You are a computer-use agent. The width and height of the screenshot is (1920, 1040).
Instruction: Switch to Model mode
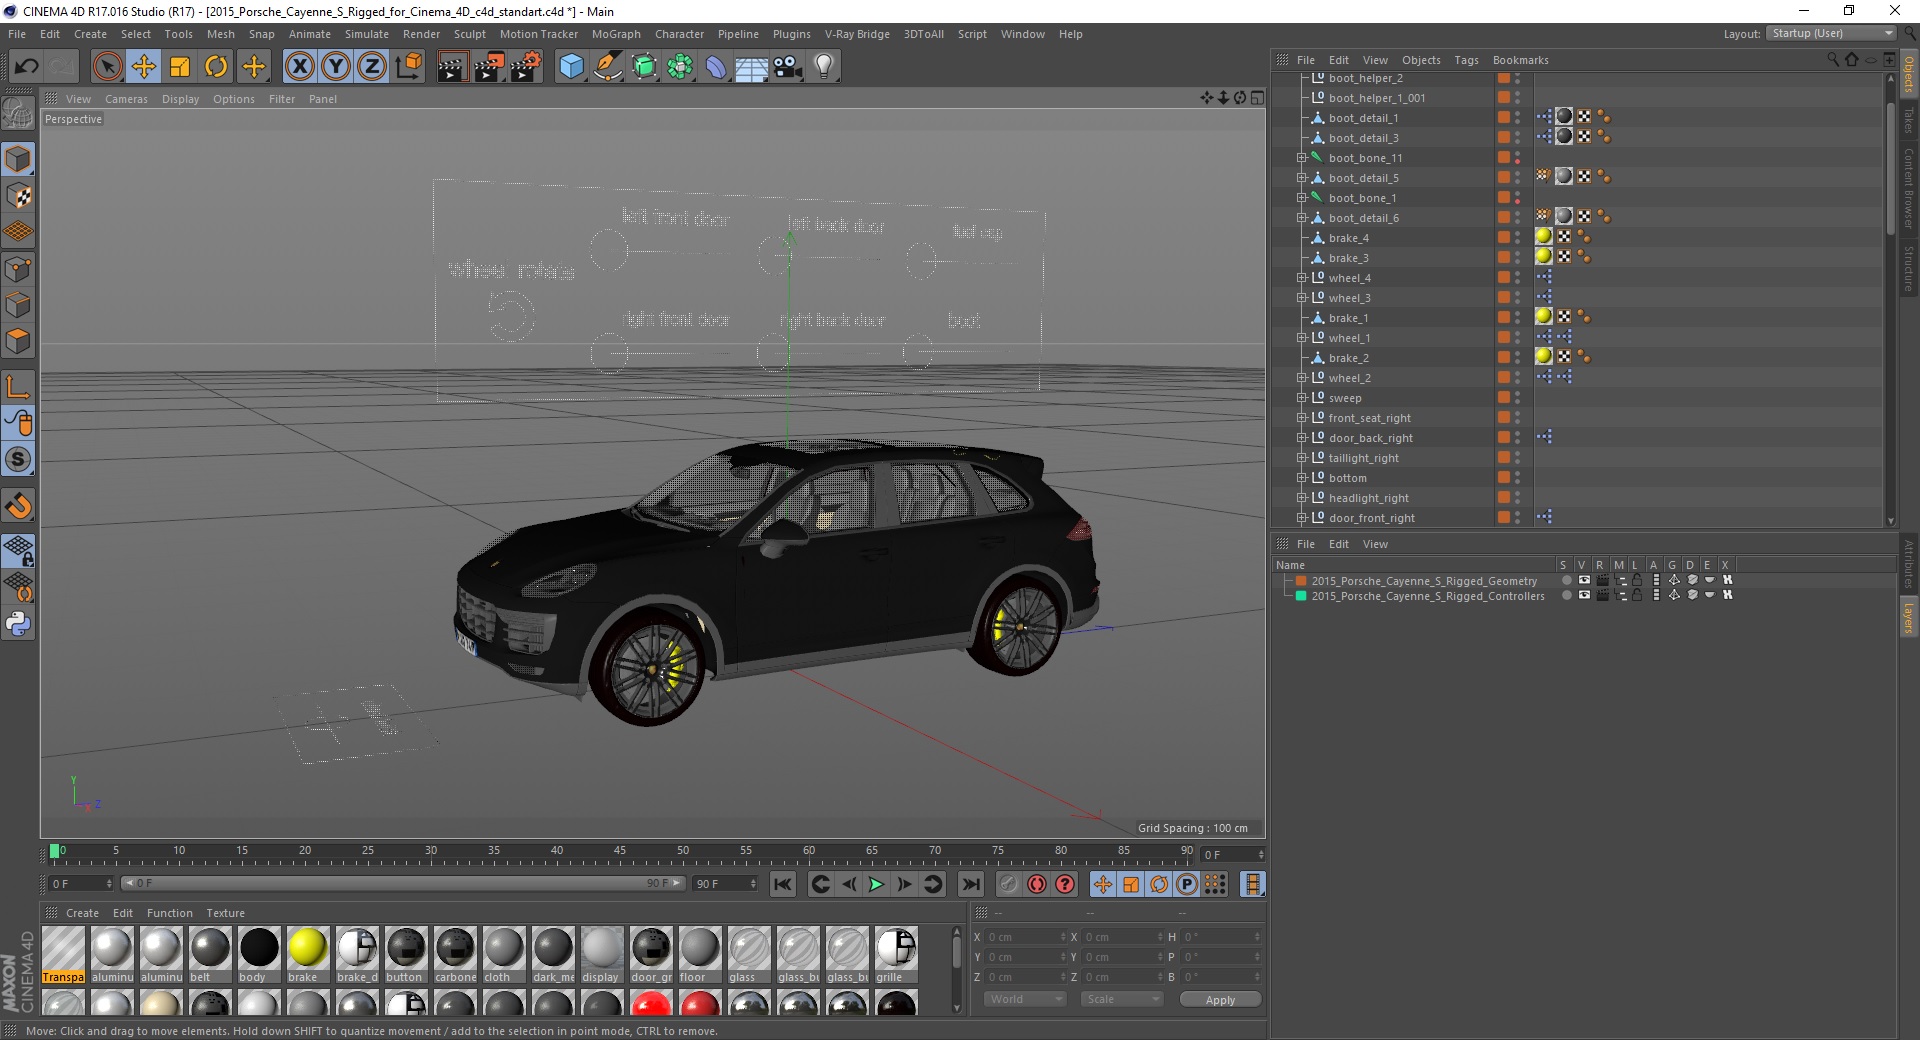click(x=18, y=159)
